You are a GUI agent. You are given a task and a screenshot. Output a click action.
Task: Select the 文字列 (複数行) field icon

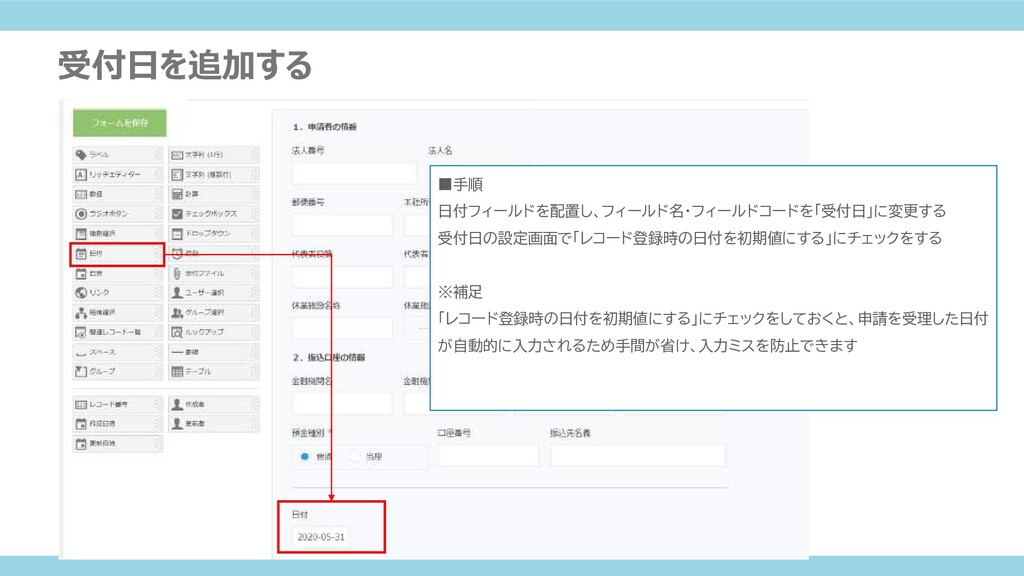tap(177, 174)
